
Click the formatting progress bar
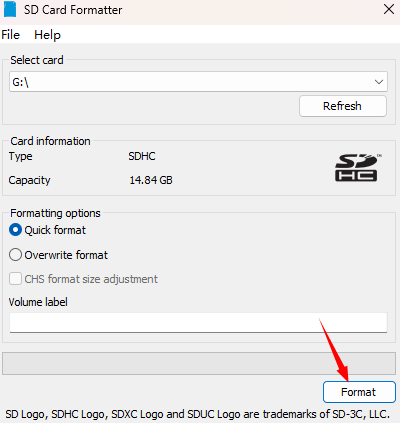point(199,363)
